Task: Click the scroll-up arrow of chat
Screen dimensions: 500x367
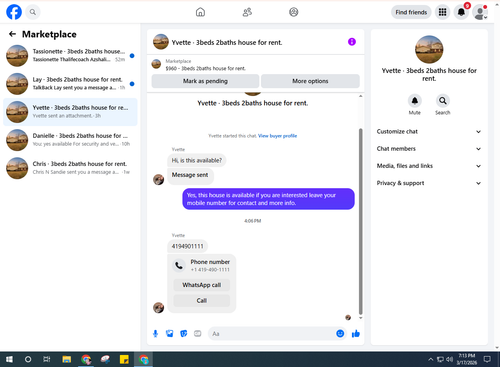Action: [360, 96]
